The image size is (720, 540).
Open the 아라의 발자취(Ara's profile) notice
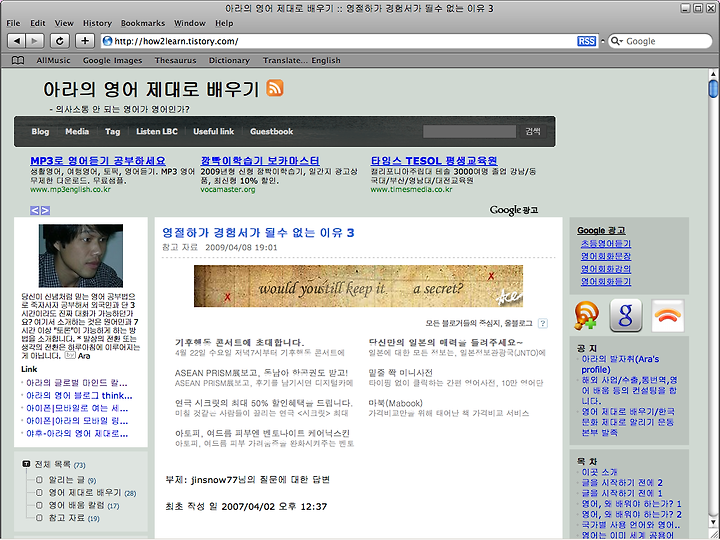620,364
